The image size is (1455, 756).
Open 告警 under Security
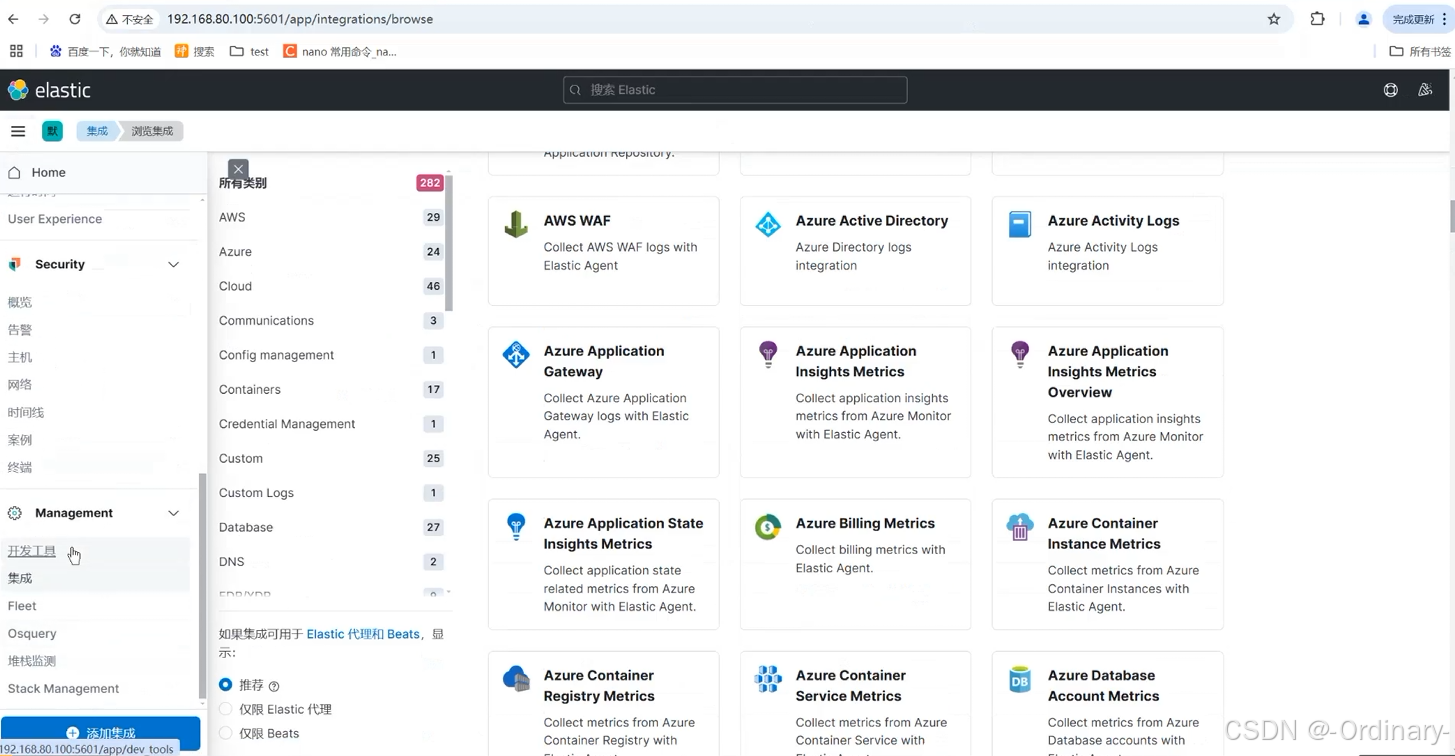[20, 330]
